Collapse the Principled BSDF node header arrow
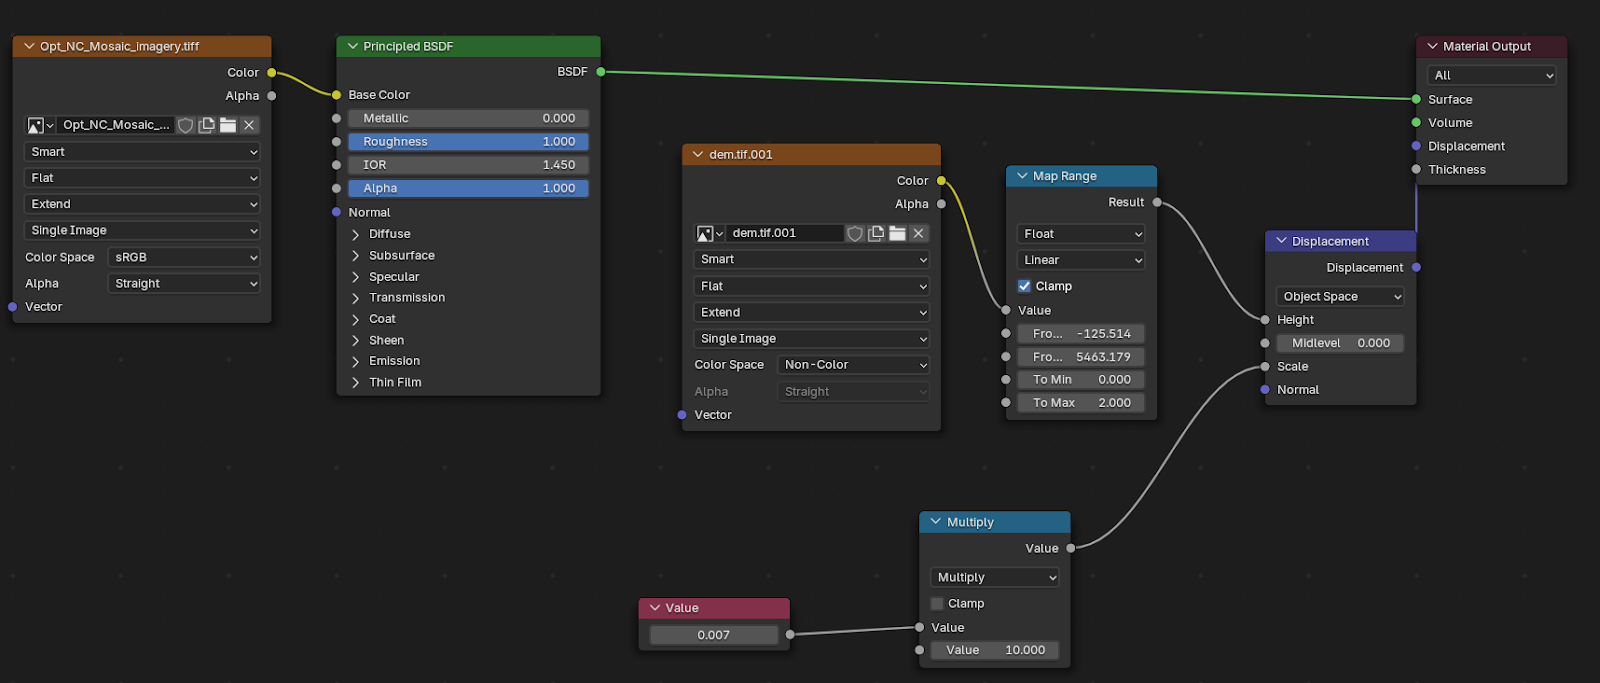 352,46
